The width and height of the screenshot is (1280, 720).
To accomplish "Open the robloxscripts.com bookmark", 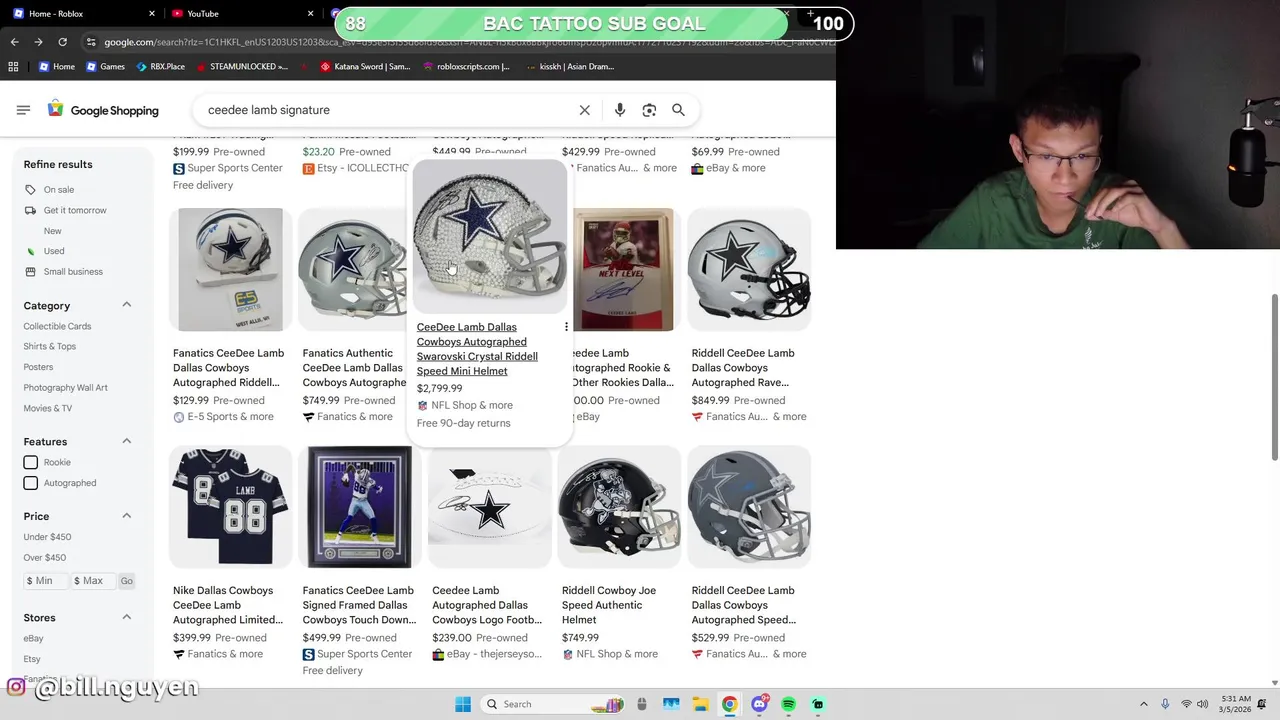I will point(466,67).
